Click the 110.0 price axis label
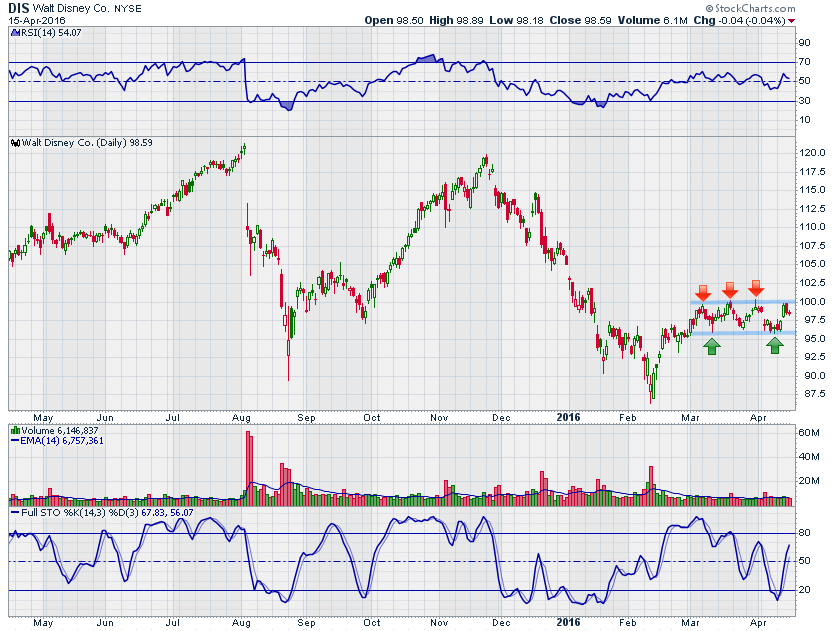 812,227
